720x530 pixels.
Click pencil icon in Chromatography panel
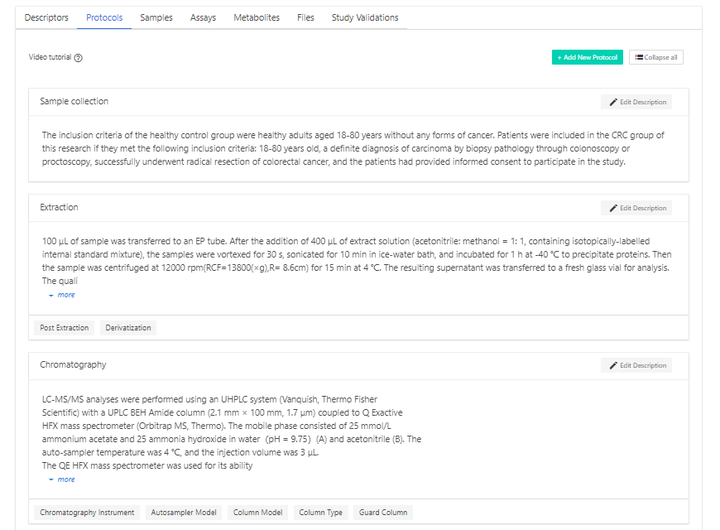click(614, 366)
